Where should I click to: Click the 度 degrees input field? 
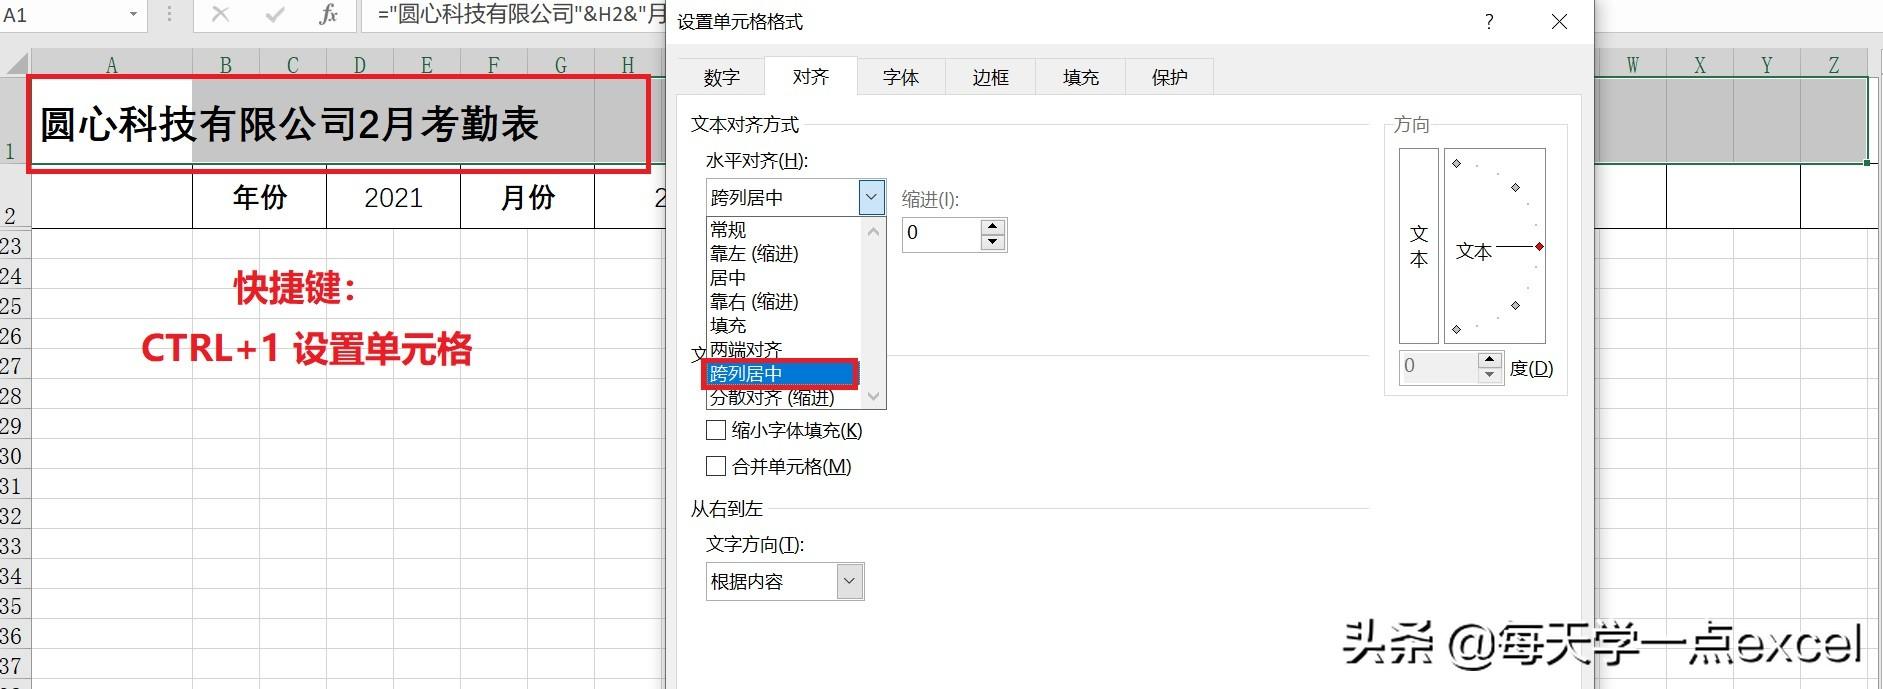click(1438, 367)
